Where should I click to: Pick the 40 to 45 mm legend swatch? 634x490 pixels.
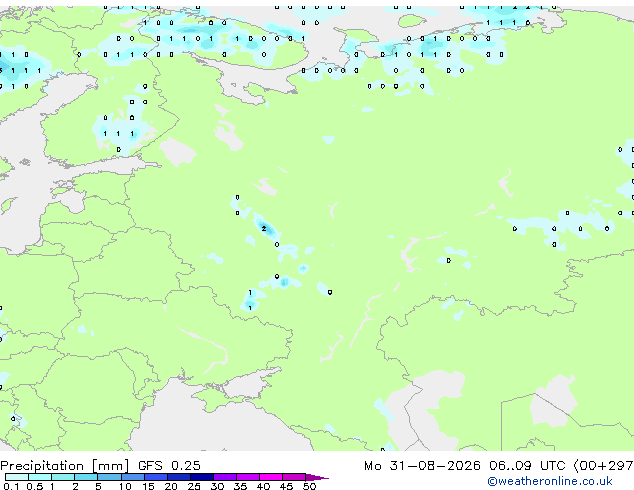pyautogui.click(x=271, y=477)
